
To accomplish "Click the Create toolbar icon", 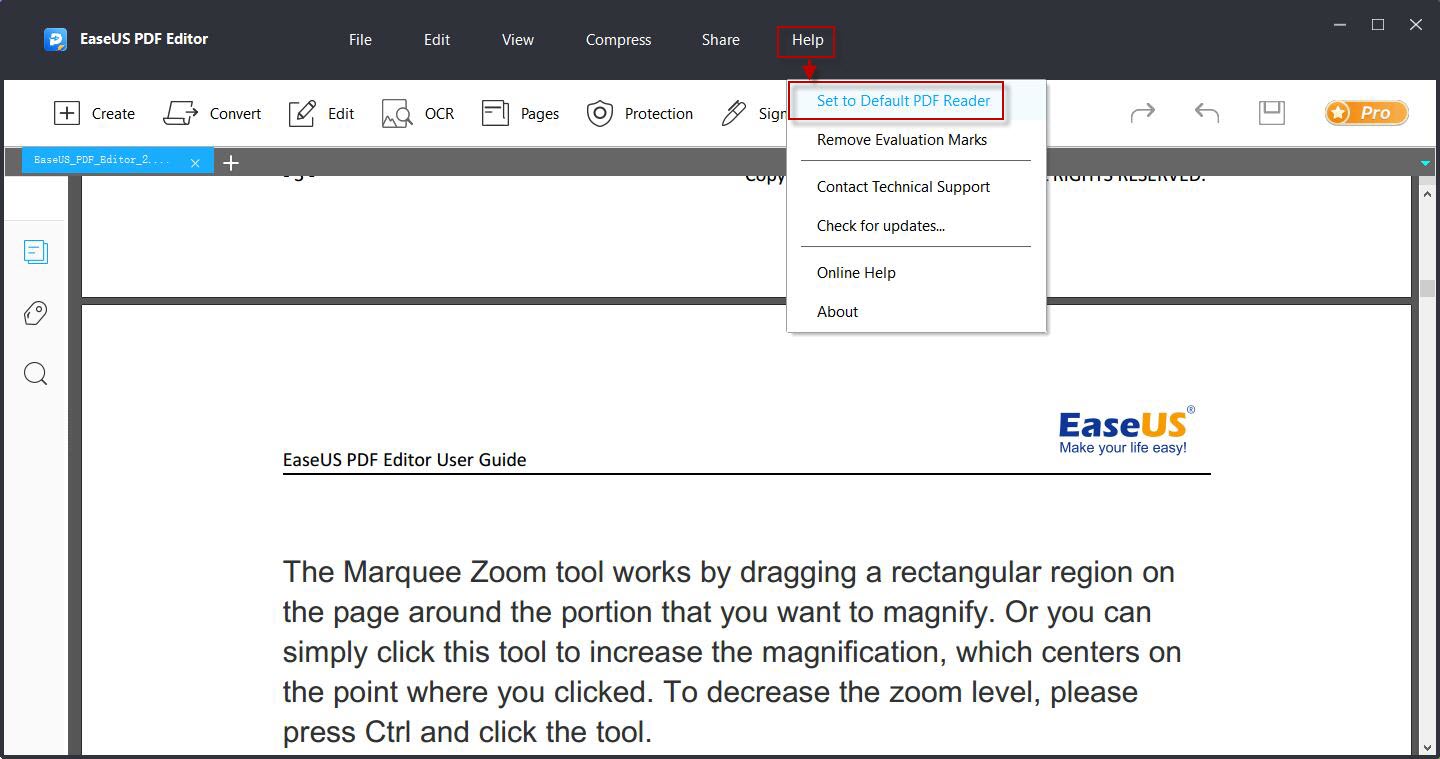I will 66,113.
